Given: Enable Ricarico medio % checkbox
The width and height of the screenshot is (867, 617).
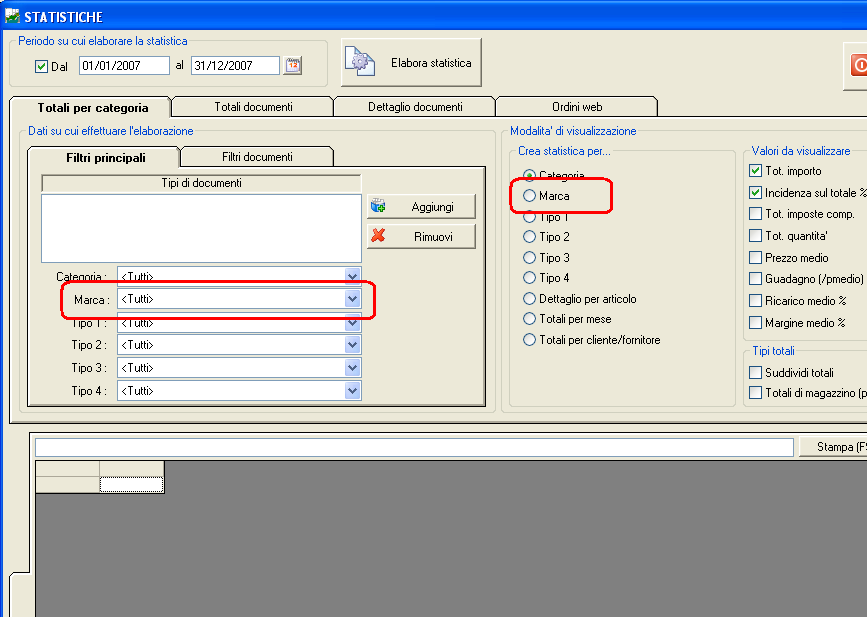Looking at the screenshot, I should 755,300.
